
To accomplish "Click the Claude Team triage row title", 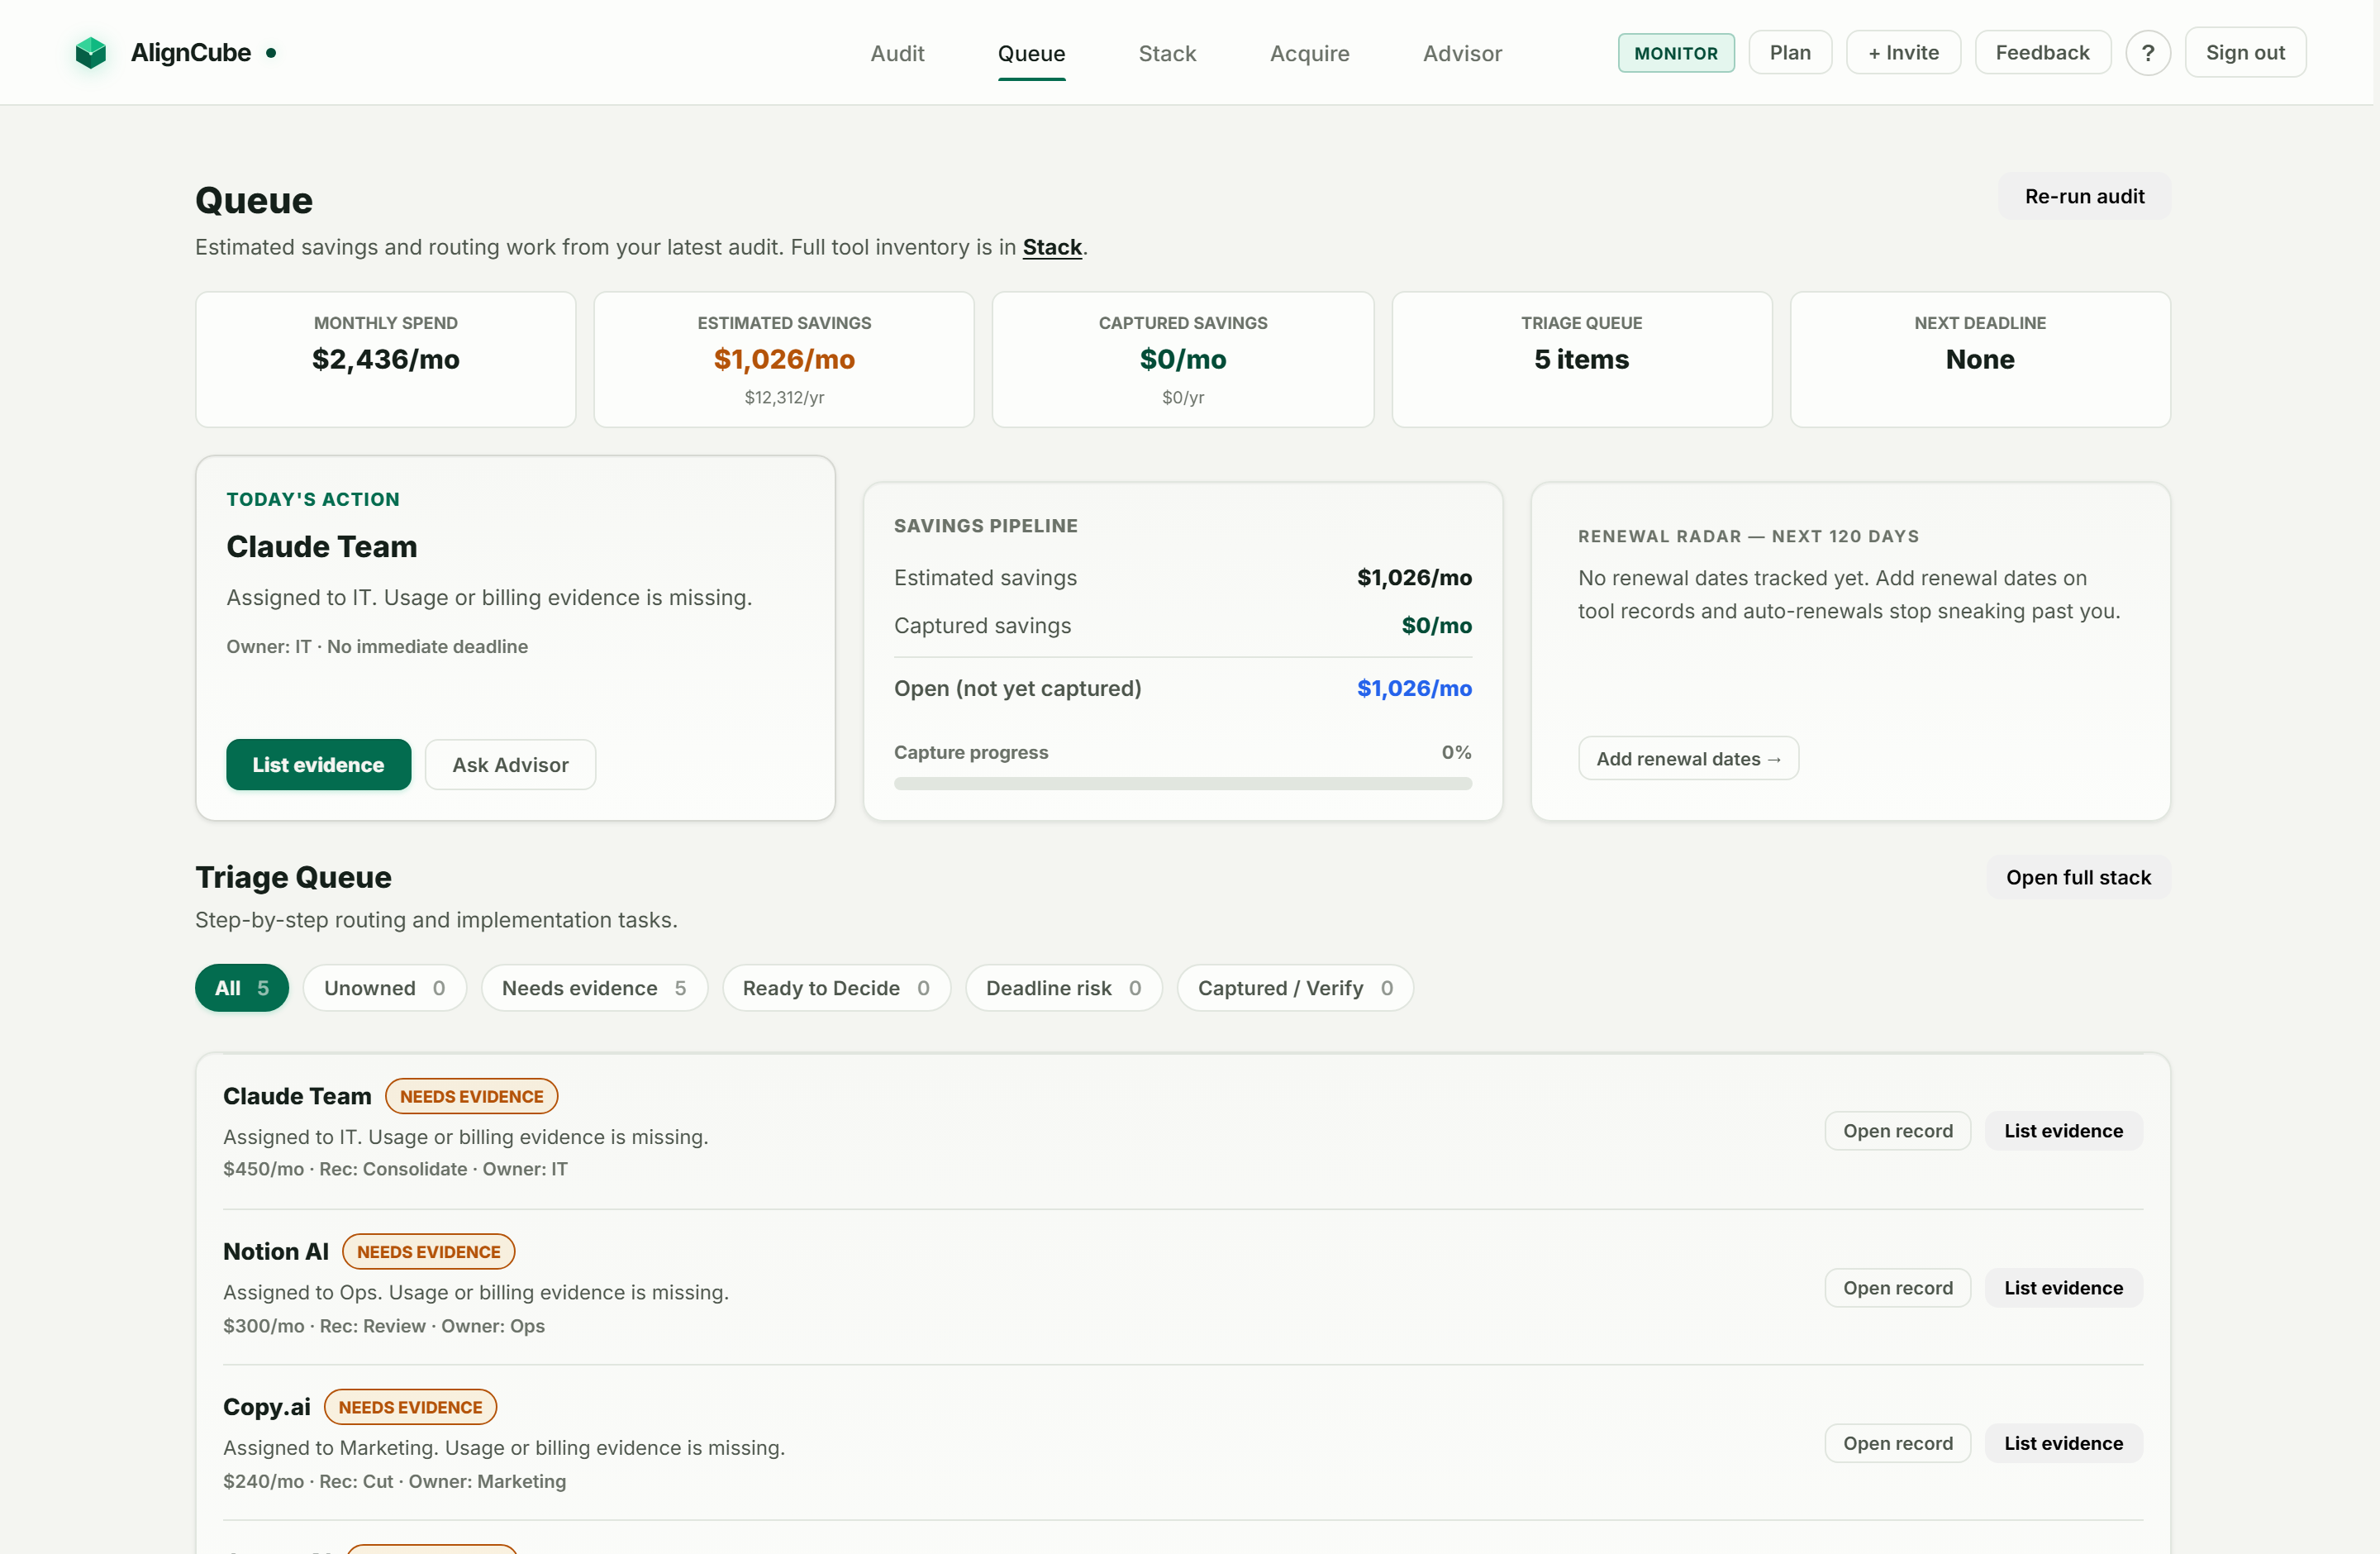I will pyautogui.click(x=297, y=1096).
